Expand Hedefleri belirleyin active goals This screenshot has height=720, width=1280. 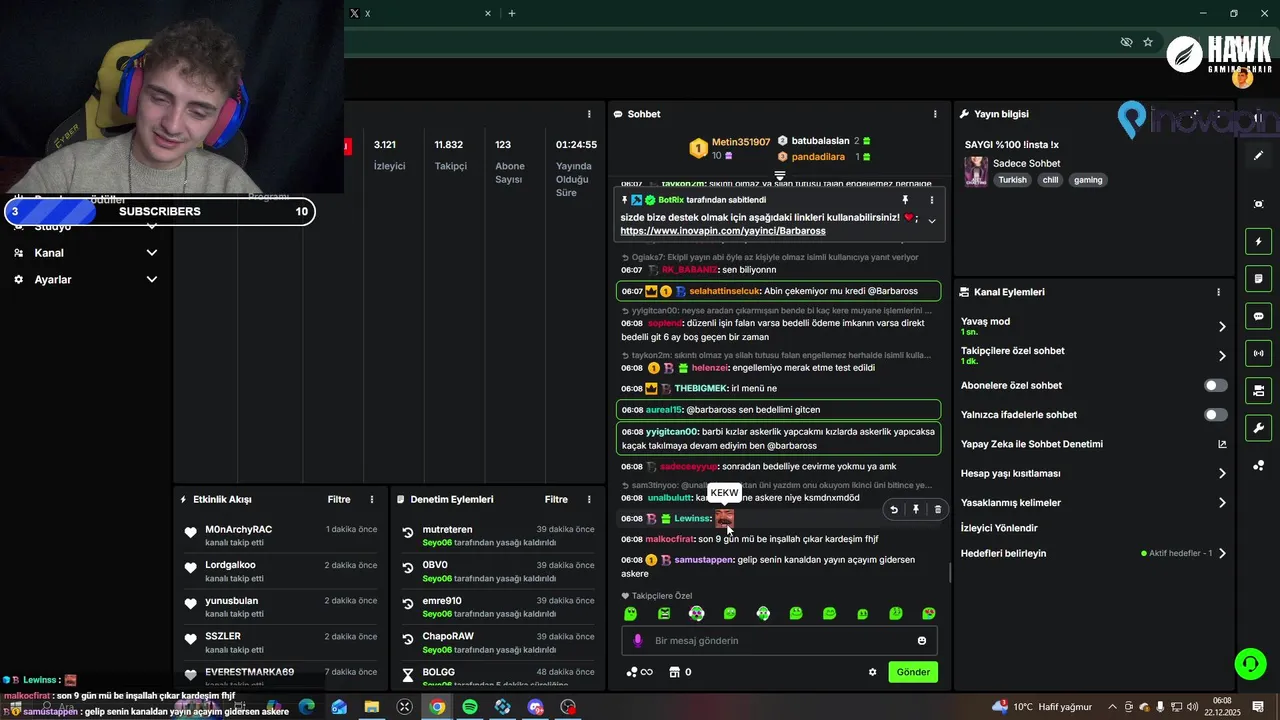[1222, 553]
